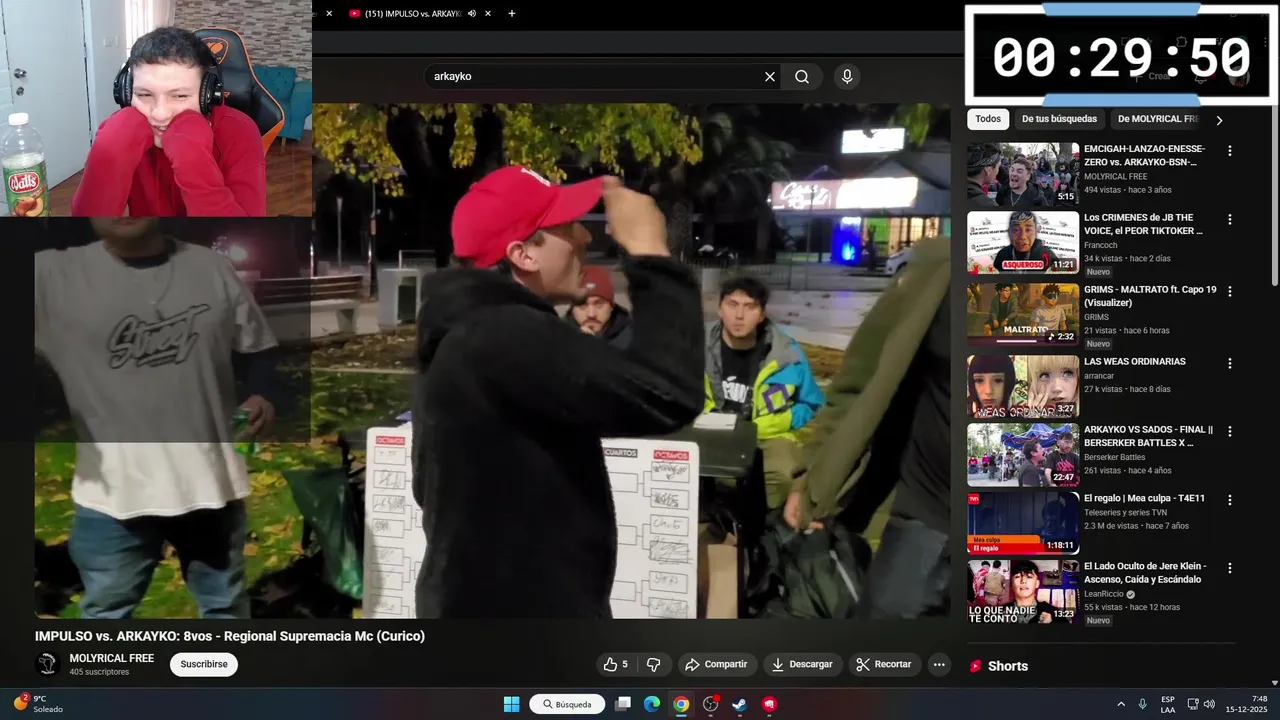Open options for LAS WEAS ORDINARIAS
1280x720 pixels.
point(1230,363)
